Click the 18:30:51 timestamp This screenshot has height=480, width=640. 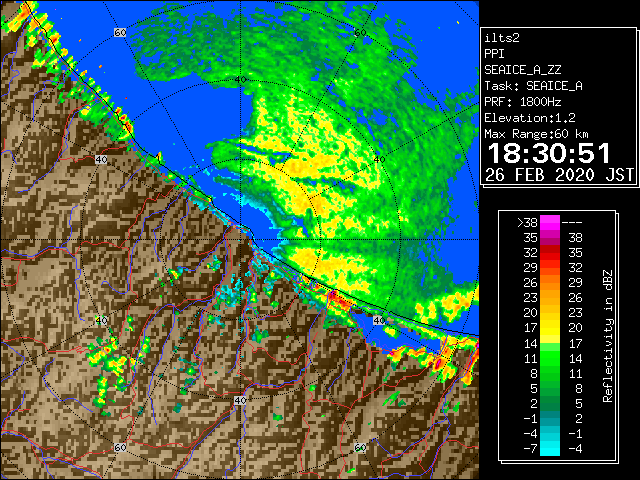[x=549, y=153]
